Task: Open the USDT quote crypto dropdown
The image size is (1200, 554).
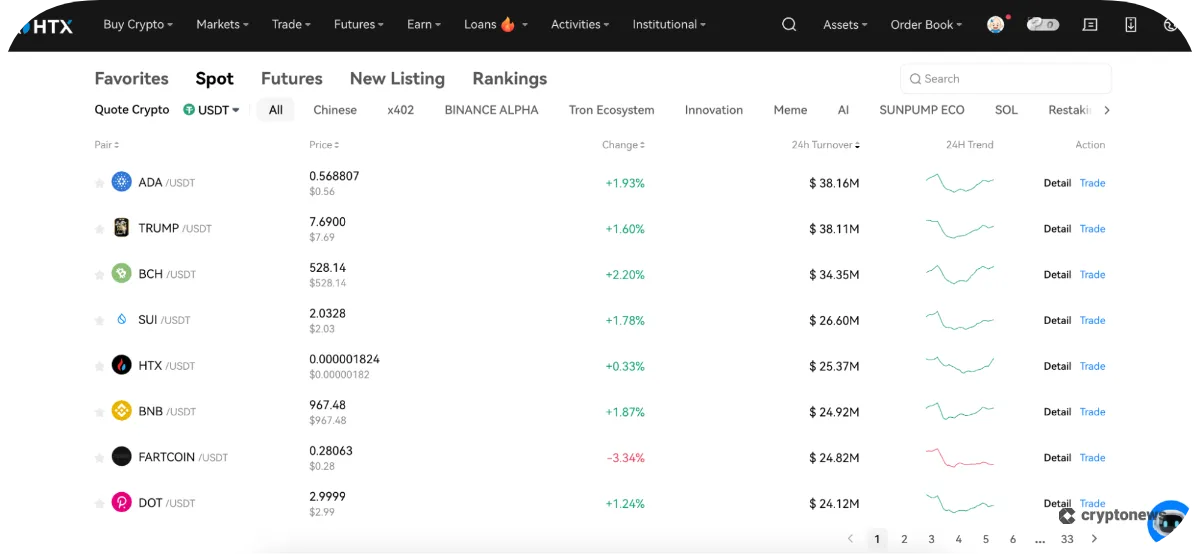Action: click(x=211, y=110)
